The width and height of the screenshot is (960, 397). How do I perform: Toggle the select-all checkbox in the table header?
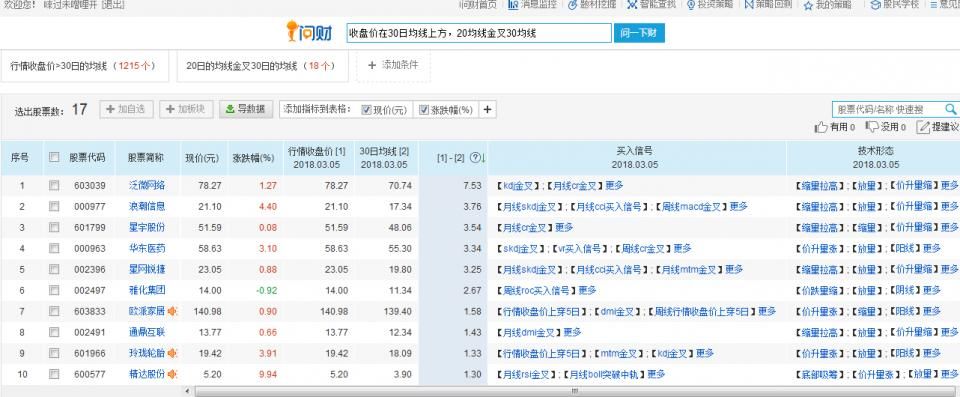pos(54,157)
